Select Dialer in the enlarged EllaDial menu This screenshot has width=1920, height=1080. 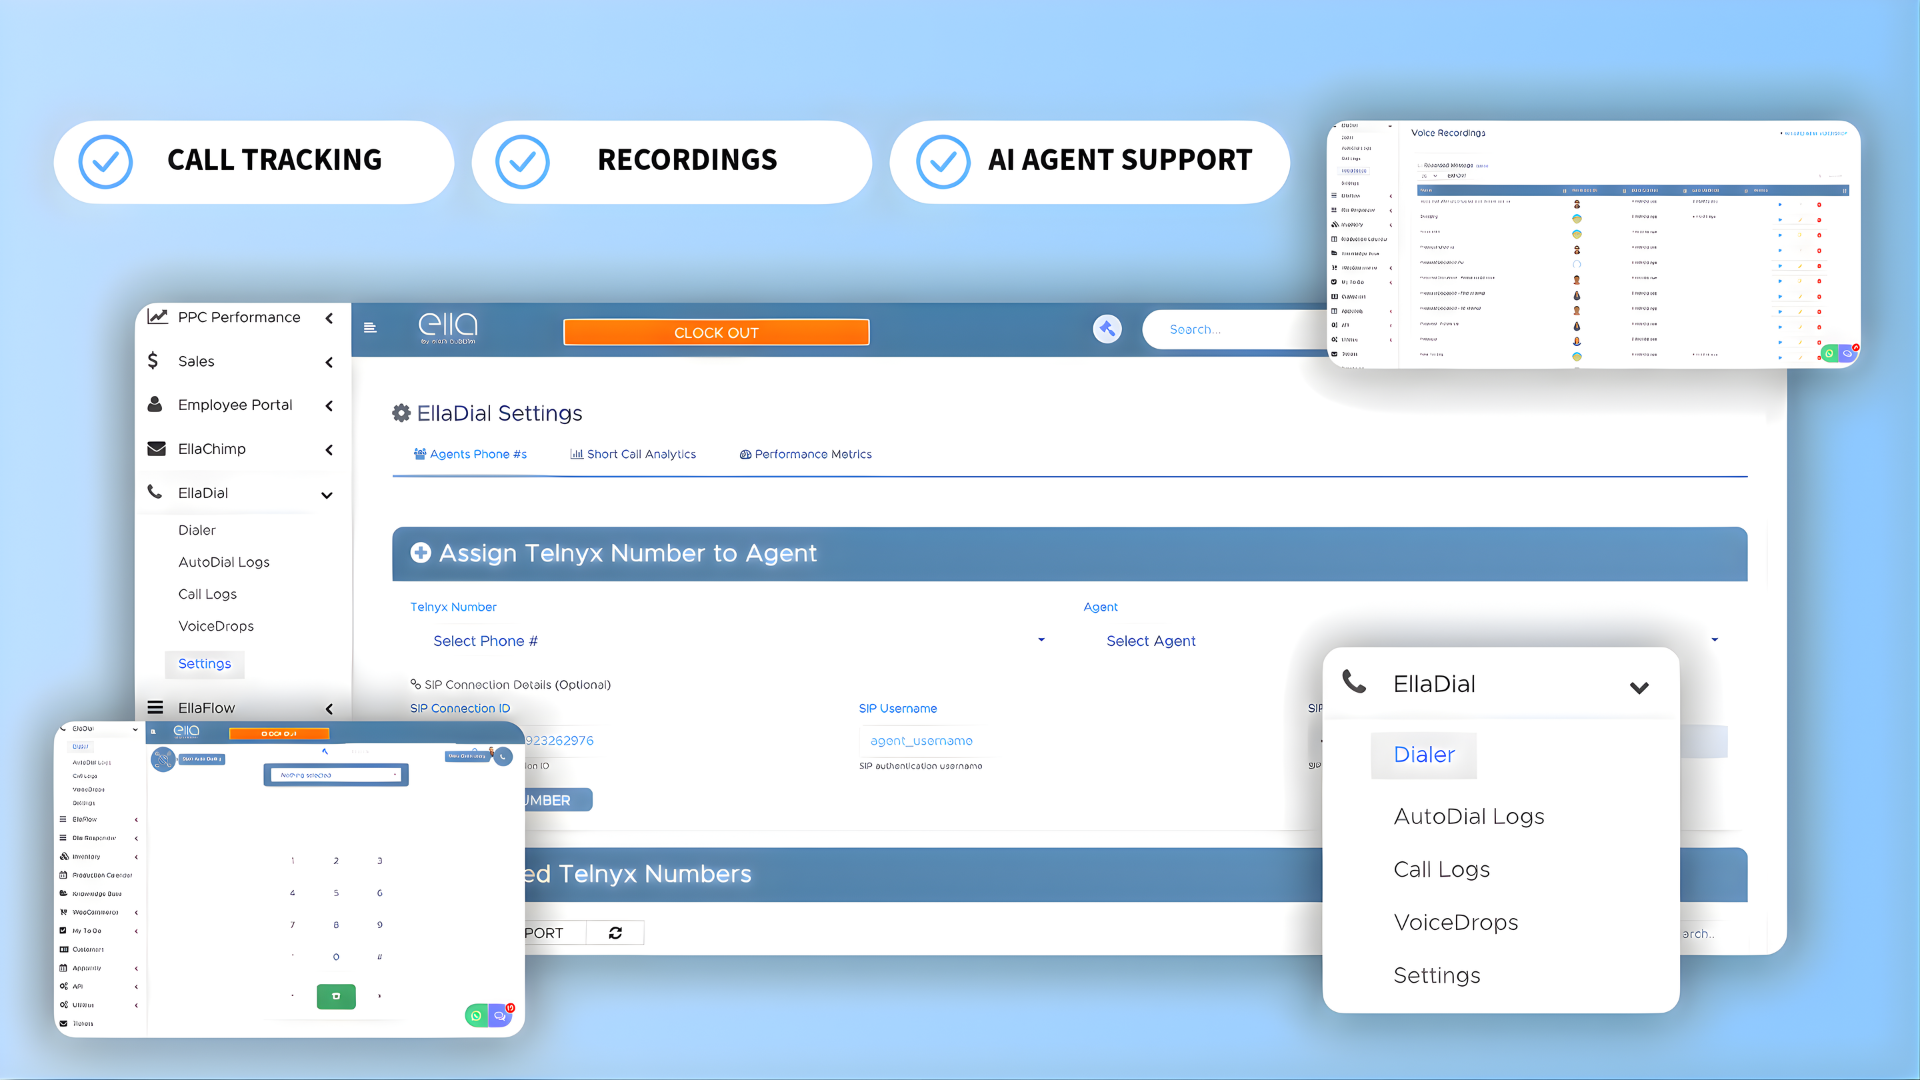point(1423,755)
